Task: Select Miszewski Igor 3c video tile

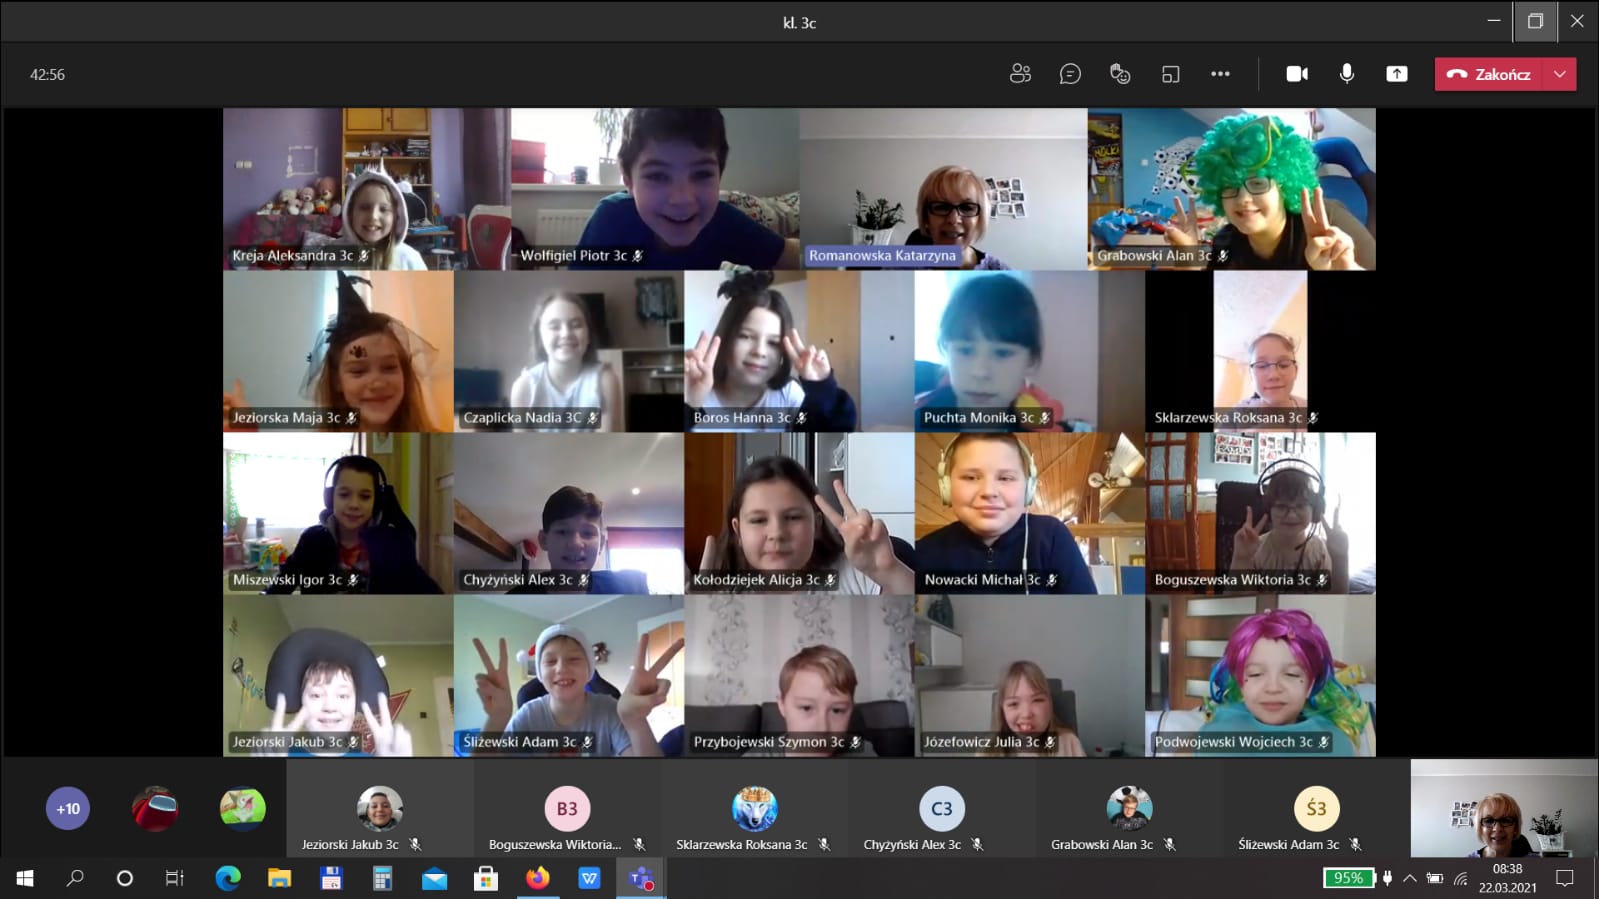Action: (x=338, y=513)
